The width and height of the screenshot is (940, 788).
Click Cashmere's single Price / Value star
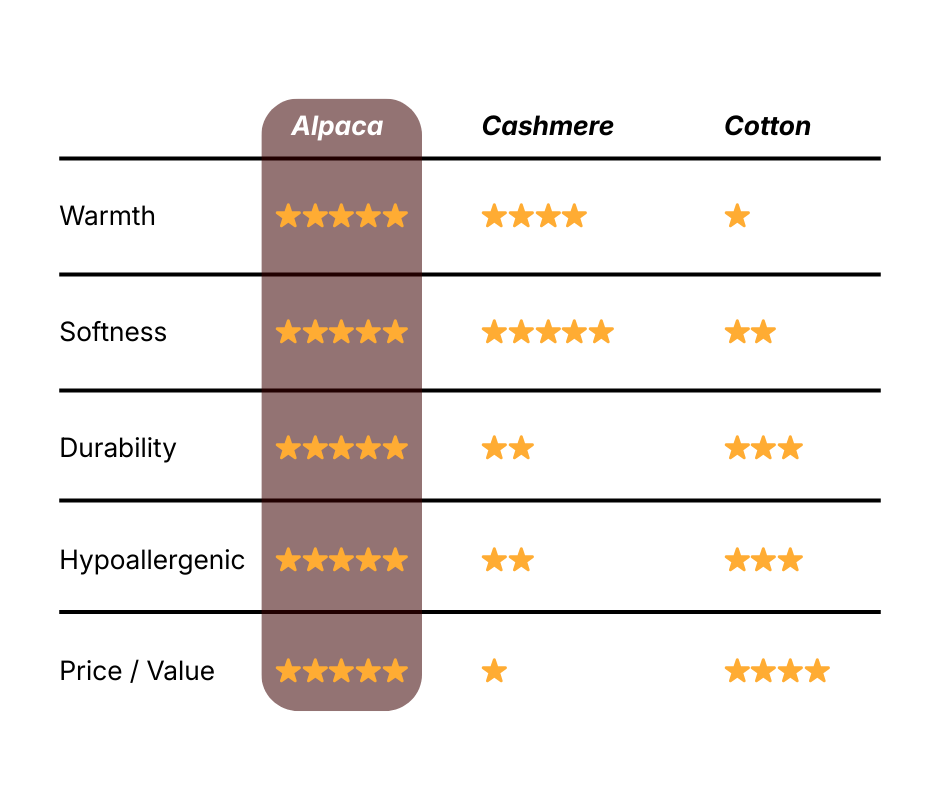[494, 670]
